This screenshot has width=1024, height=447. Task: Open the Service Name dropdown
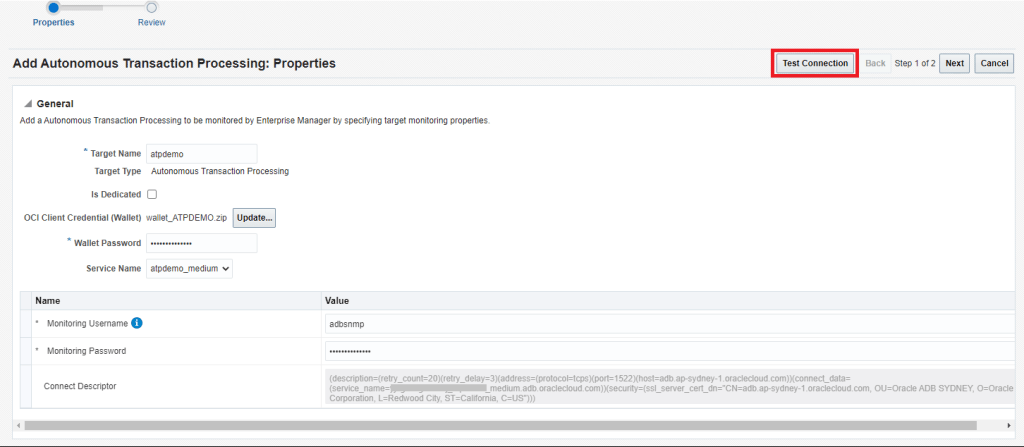[189, 268]
